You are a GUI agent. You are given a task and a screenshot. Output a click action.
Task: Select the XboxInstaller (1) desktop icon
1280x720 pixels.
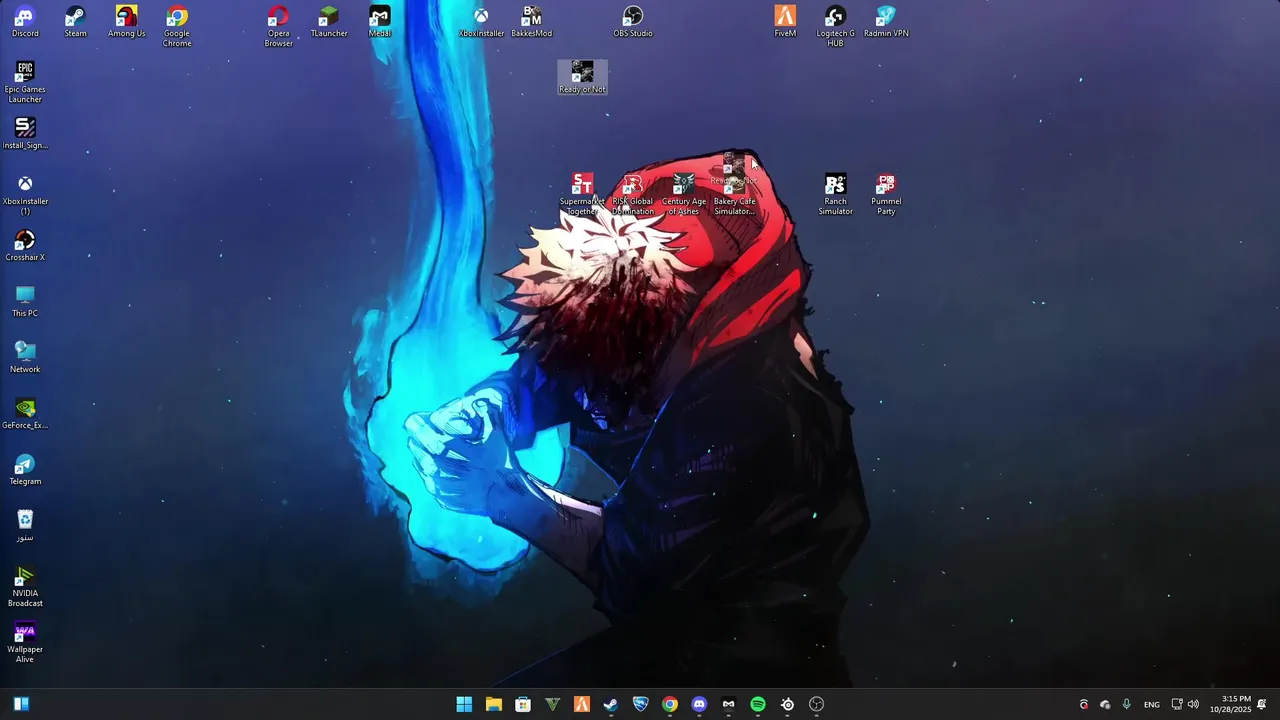[x=25, y=194]
